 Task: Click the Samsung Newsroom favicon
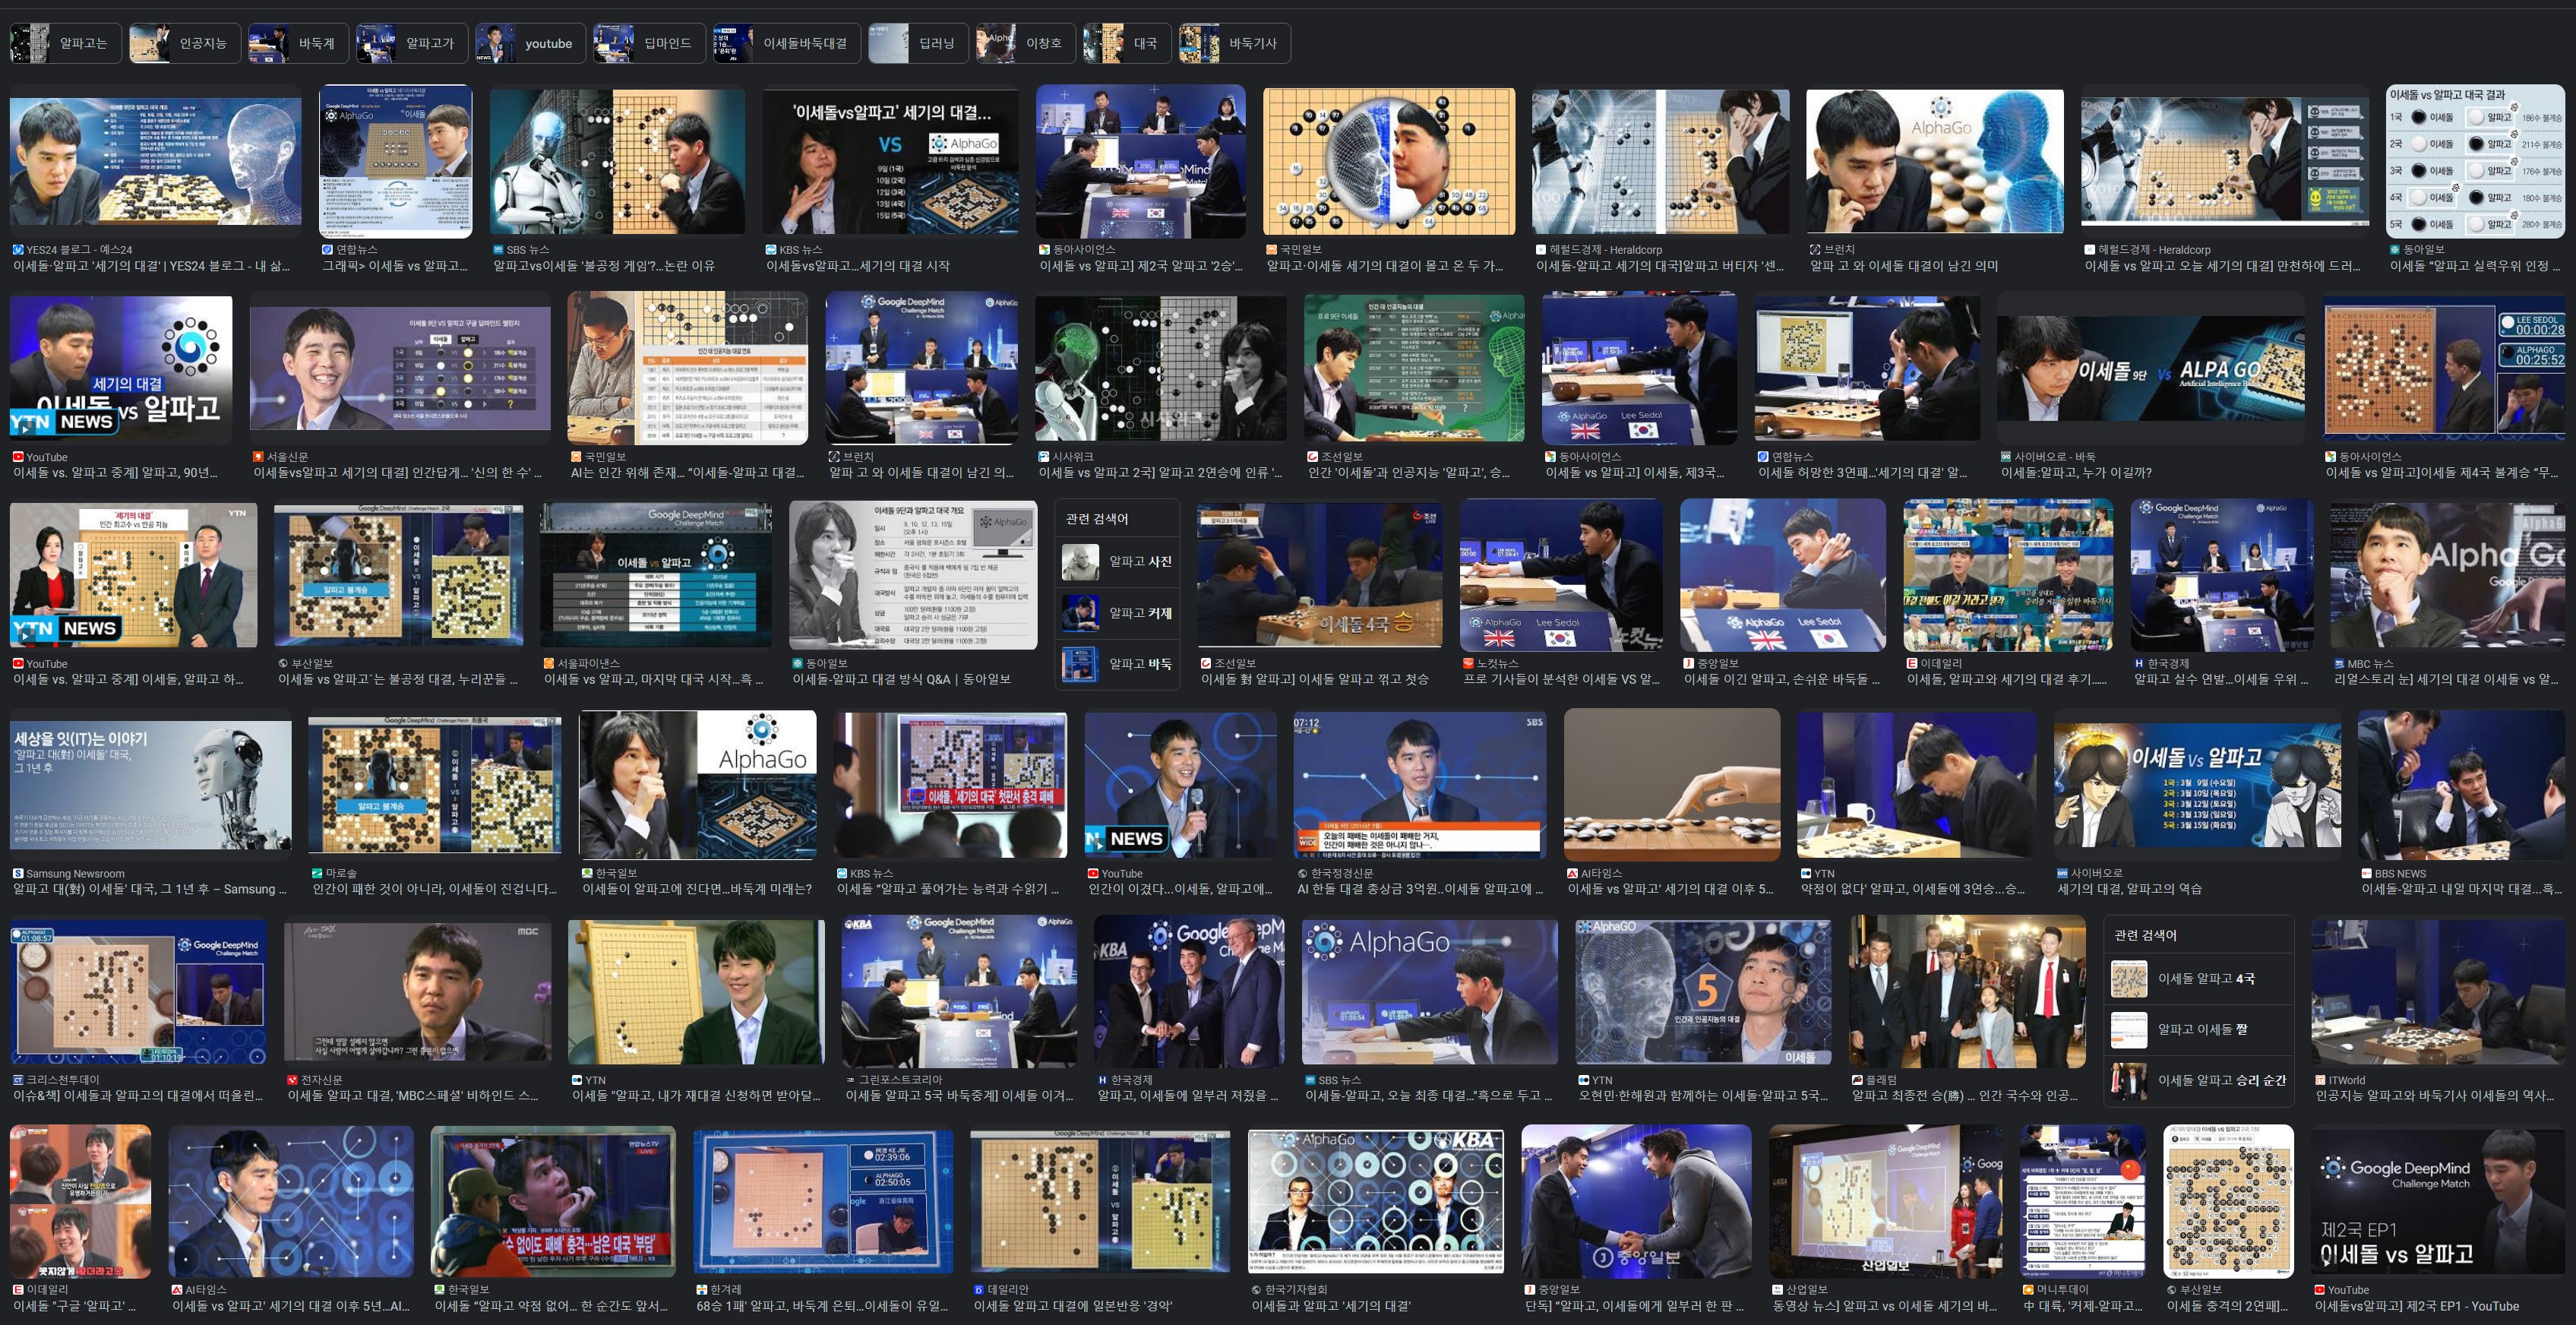[x=18, y=874]
